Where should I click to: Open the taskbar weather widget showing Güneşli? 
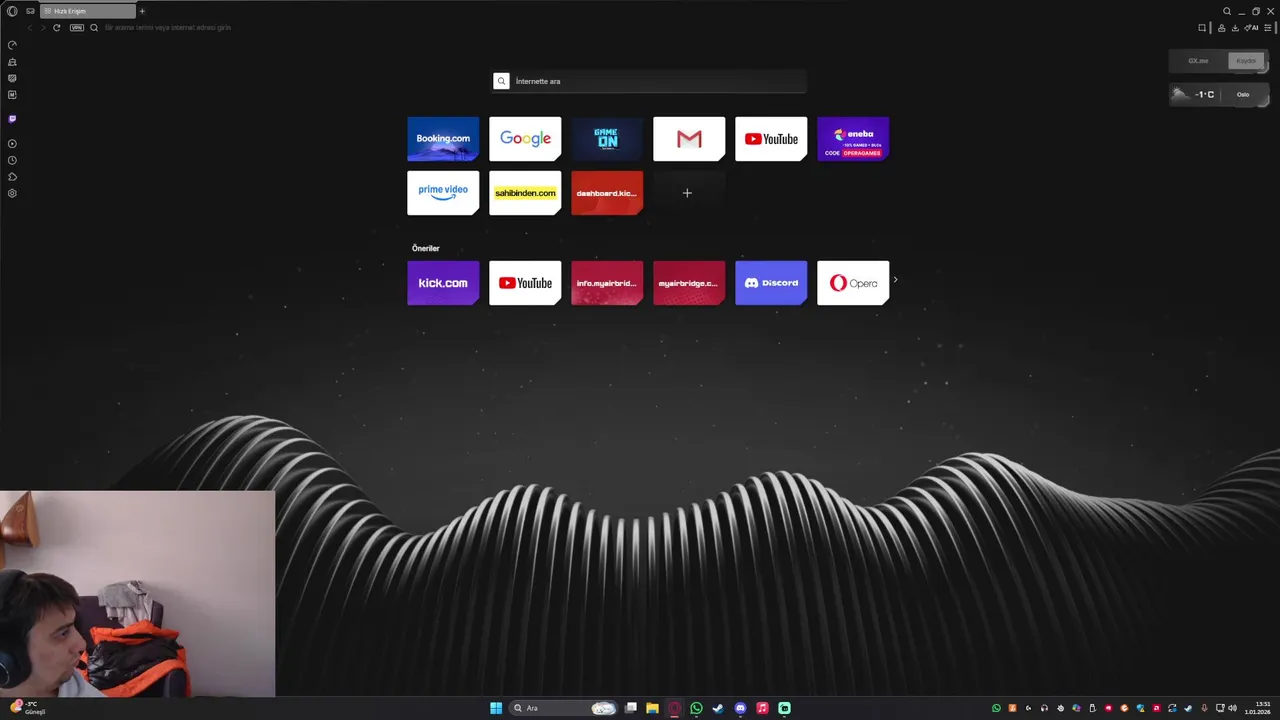pos(26,708)
